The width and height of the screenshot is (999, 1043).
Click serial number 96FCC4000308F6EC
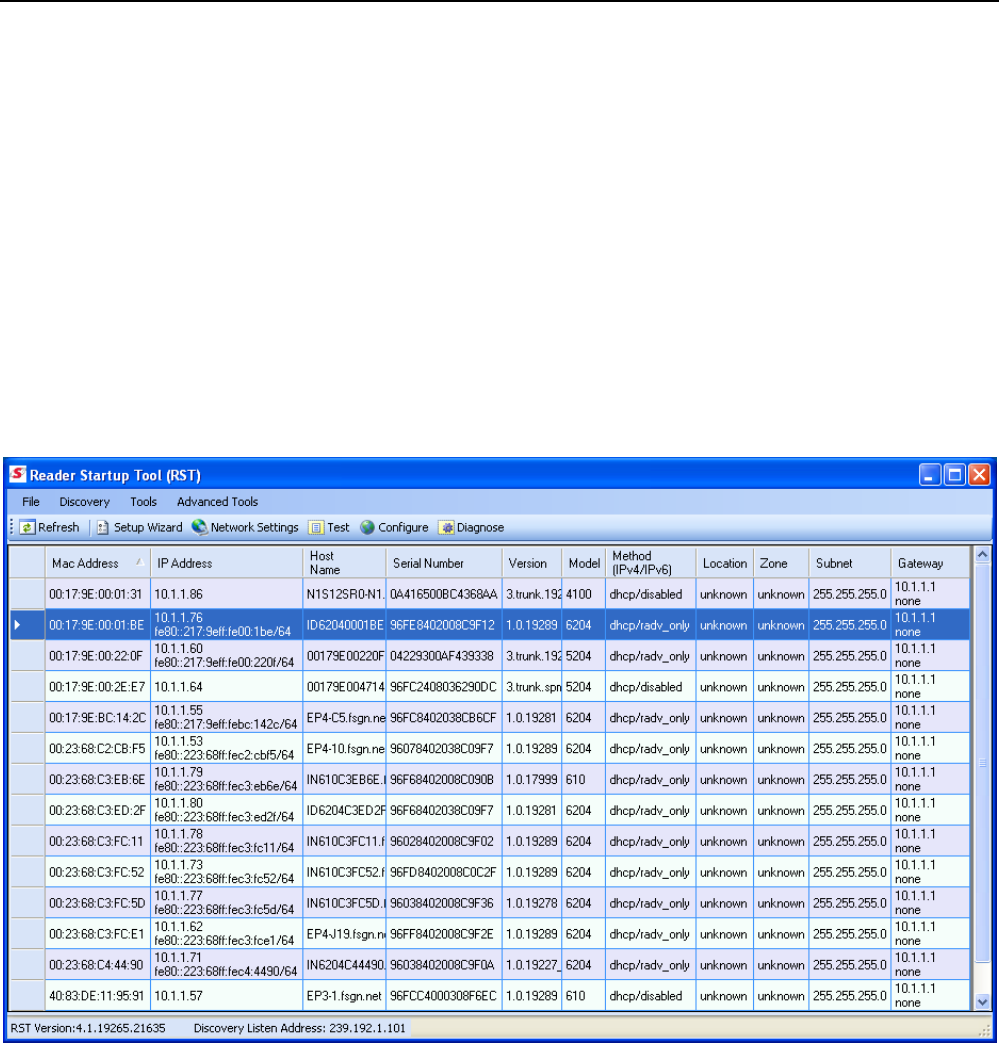tap(444, 996)
